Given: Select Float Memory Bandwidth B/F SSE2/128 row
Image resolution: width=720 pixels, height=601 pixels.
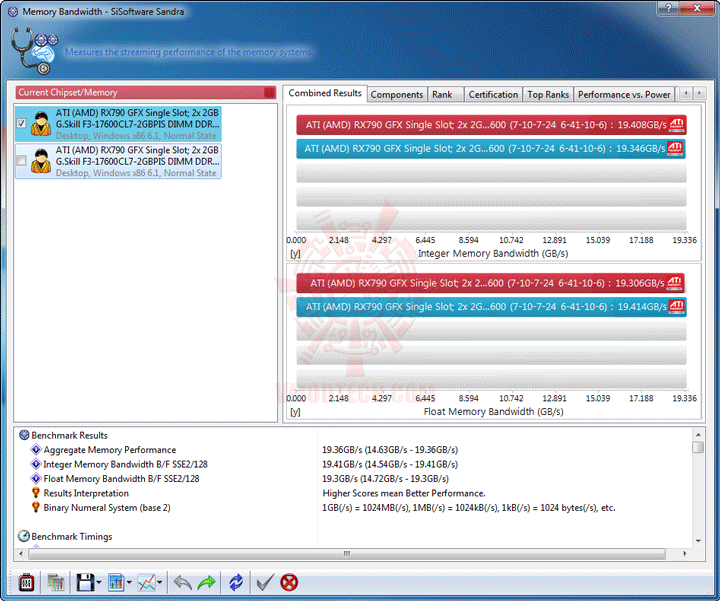Looking at the screenshot, I should click(x=121, y=479).
